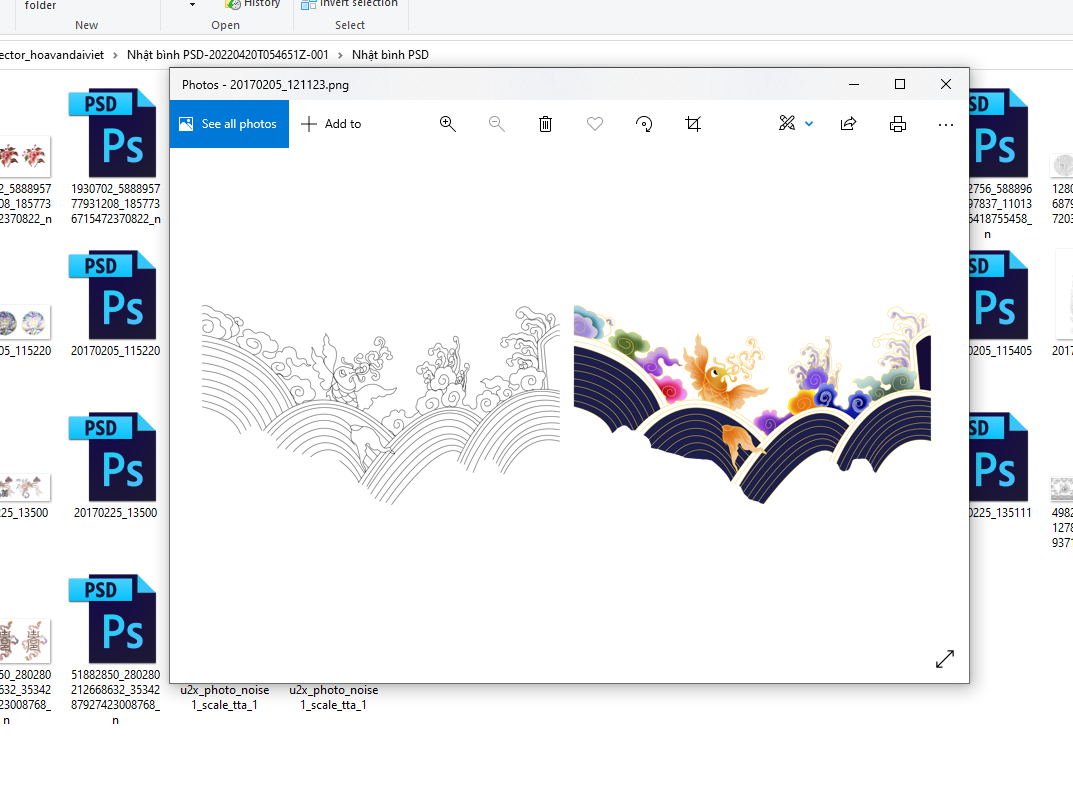Click 'Nhật bình PSD' breadcrumb folder
This screenshot has width=1073, height=797.
click(x=390, y=55)
